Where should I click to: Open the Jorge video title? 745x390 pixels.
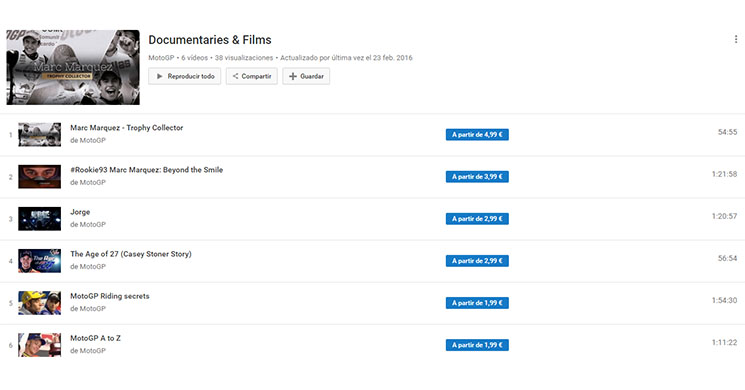(x=80, y=212)
